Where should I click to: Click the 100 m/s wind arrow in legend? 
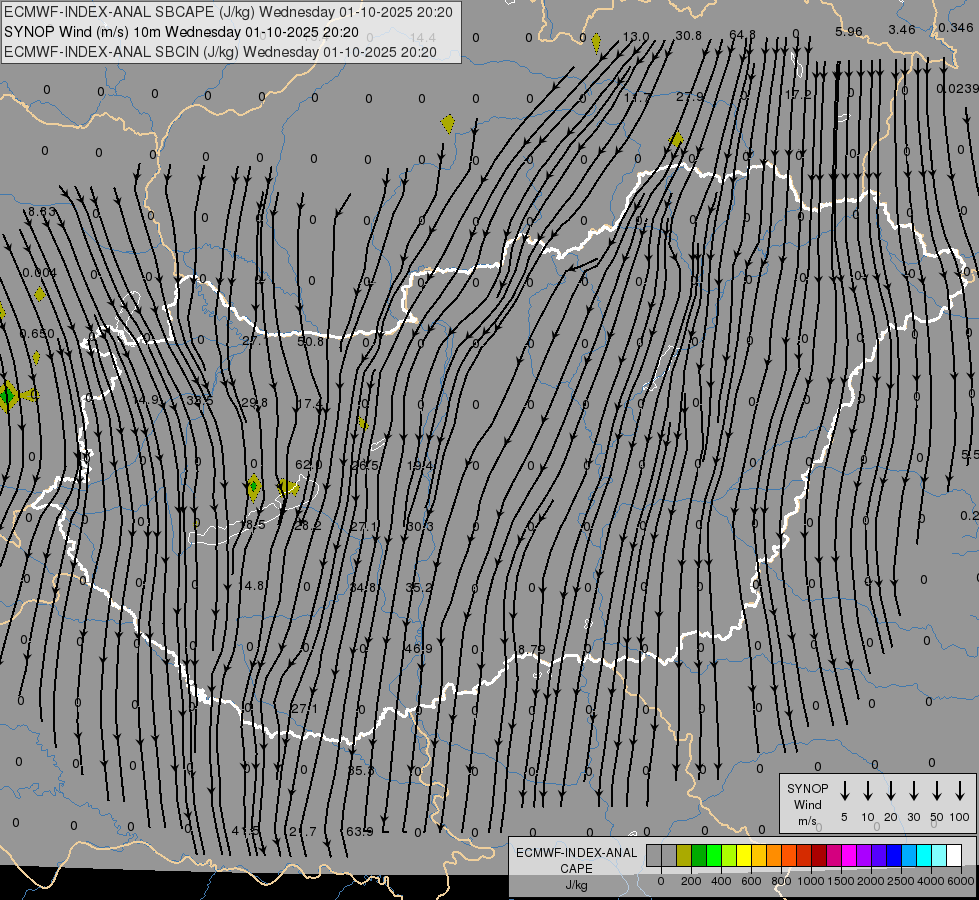tap(960, 791)
